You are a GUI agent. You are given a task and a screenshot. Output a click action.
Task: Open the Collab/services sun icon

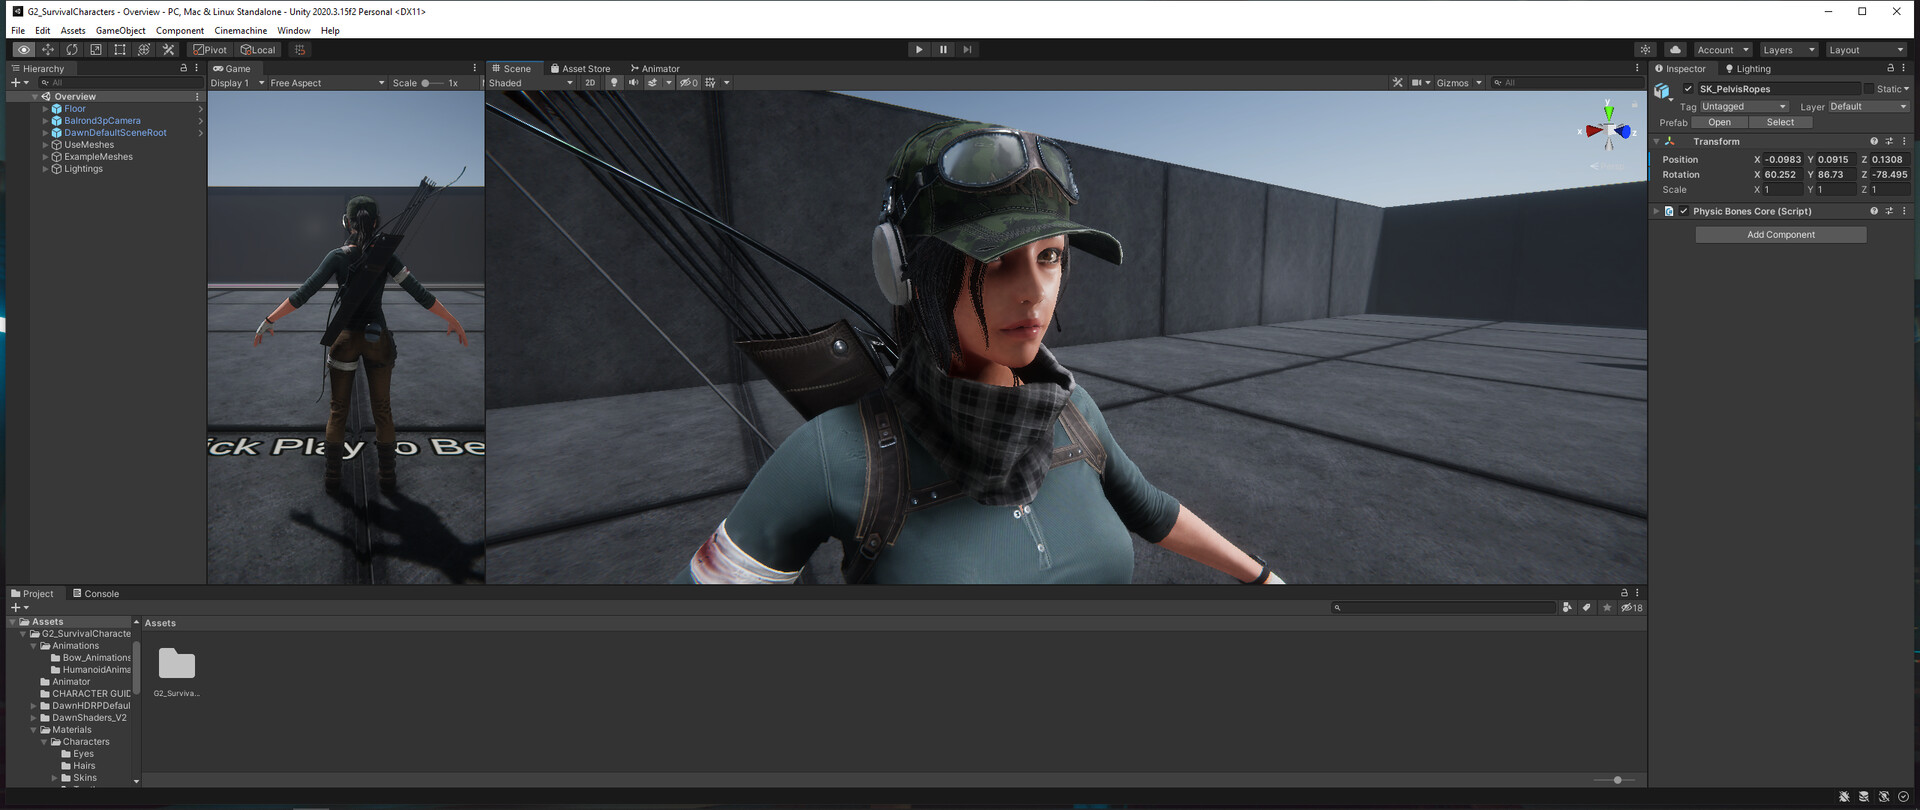point(1645,49)
